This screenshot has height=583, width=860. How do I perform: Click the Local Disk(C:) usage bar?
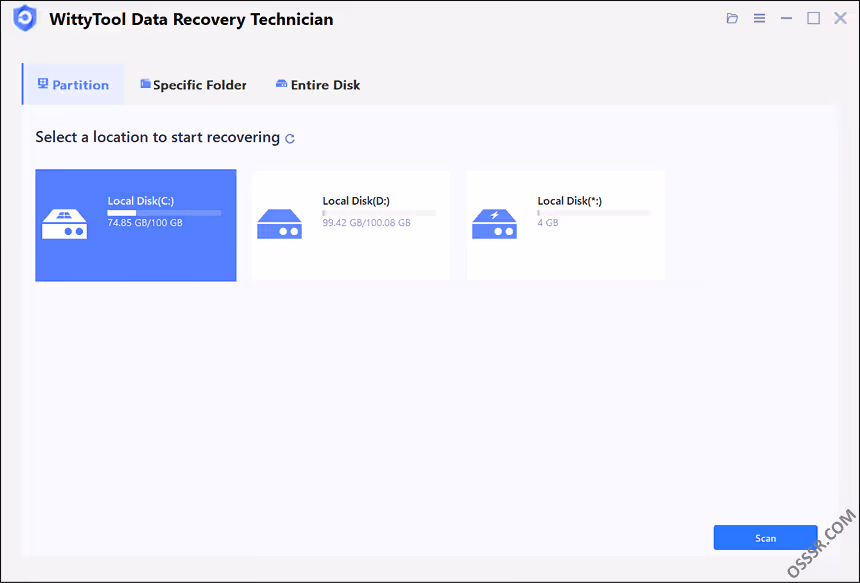(164, 213)
